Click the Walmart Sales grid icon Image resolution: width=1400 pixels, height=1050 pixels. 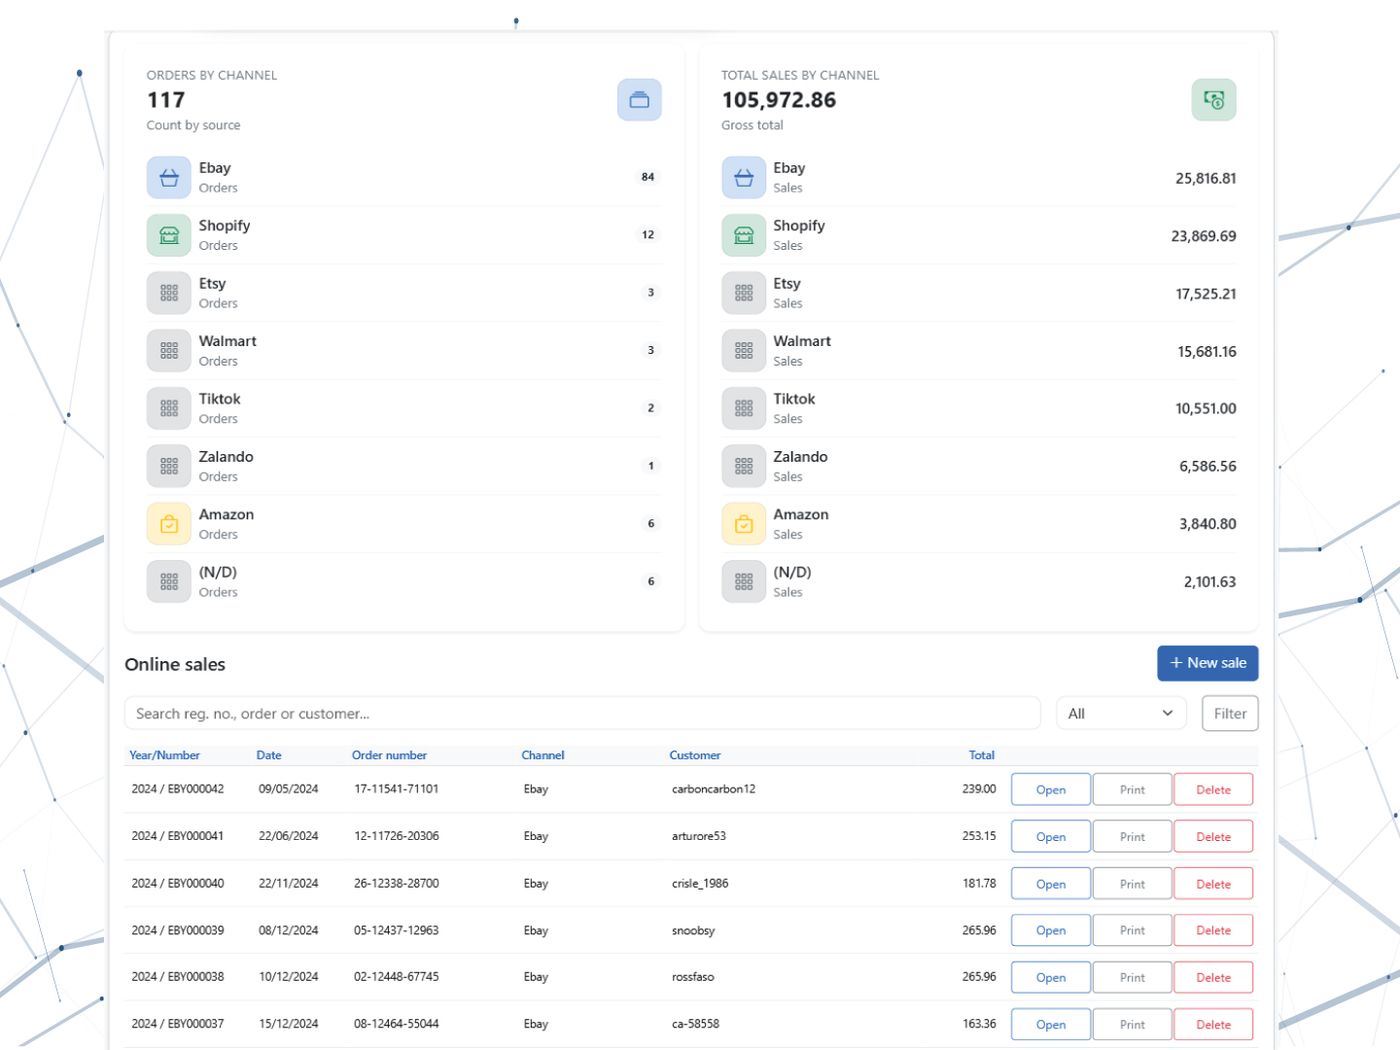coord(744,351)
